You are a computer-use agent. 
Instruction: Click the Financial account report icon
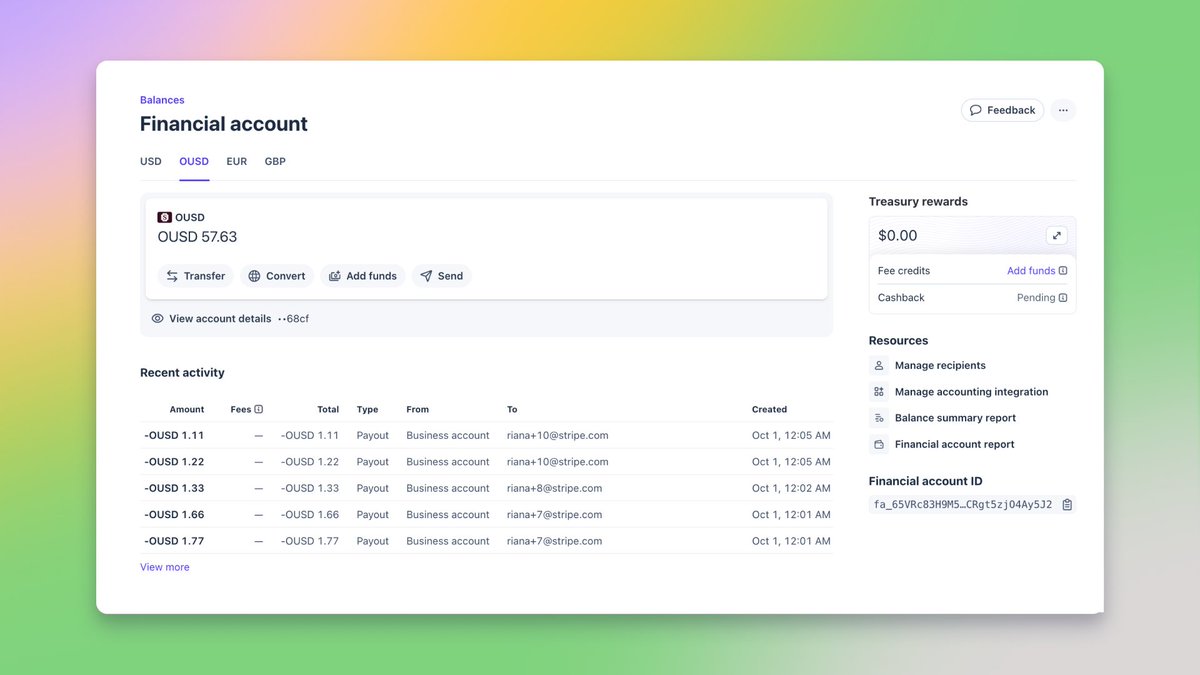pyautogui.click(x=879, y=444)
